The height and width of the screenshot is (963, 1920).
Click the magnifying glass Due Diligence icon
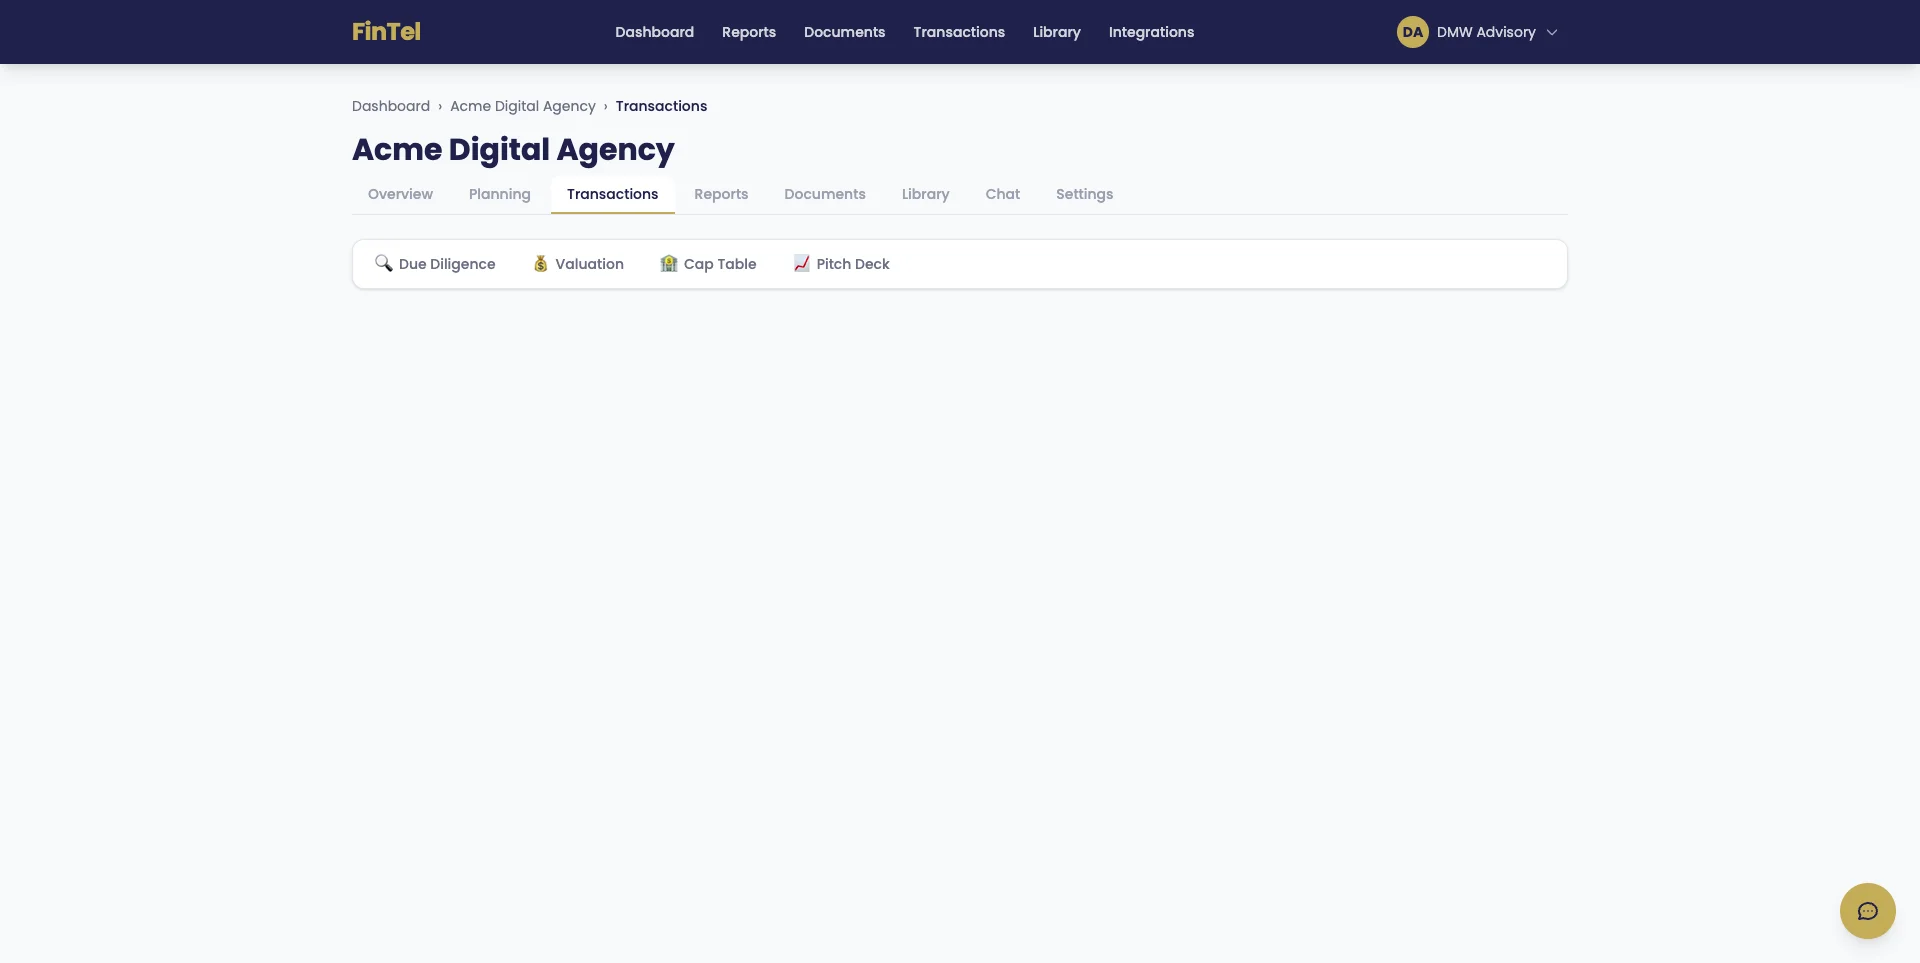pyautogui.click(x=383, y=263)
